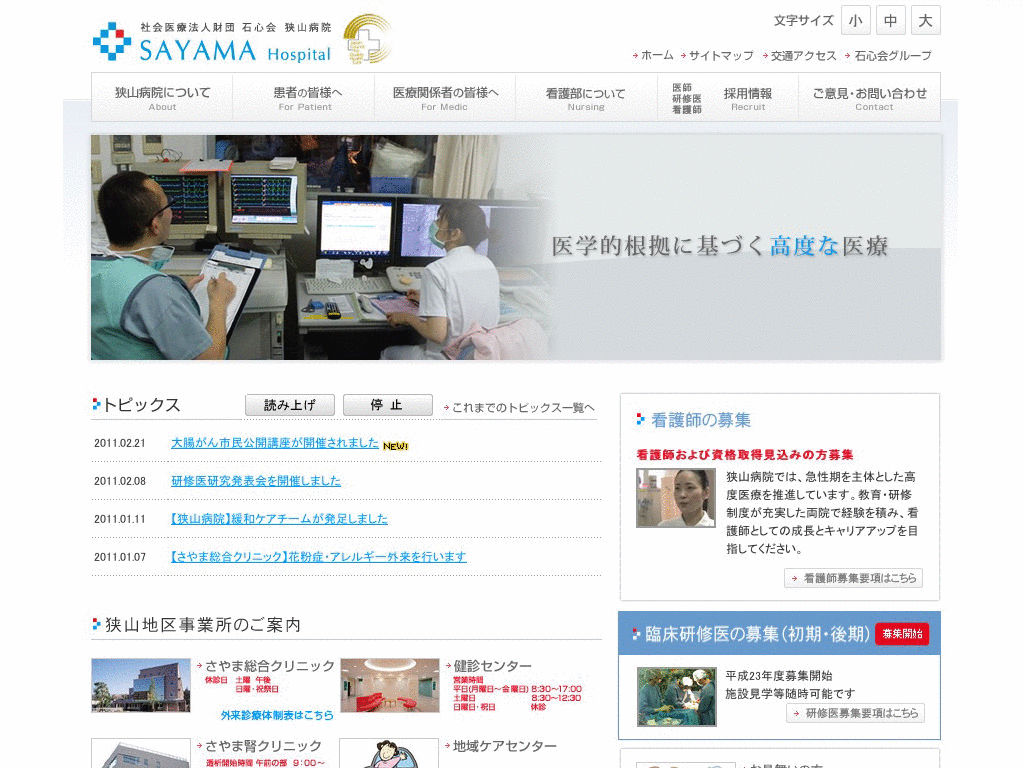Click 看護師募集要項はこちら button
The height and width of the screenshot is (768, 1024).
853,578
